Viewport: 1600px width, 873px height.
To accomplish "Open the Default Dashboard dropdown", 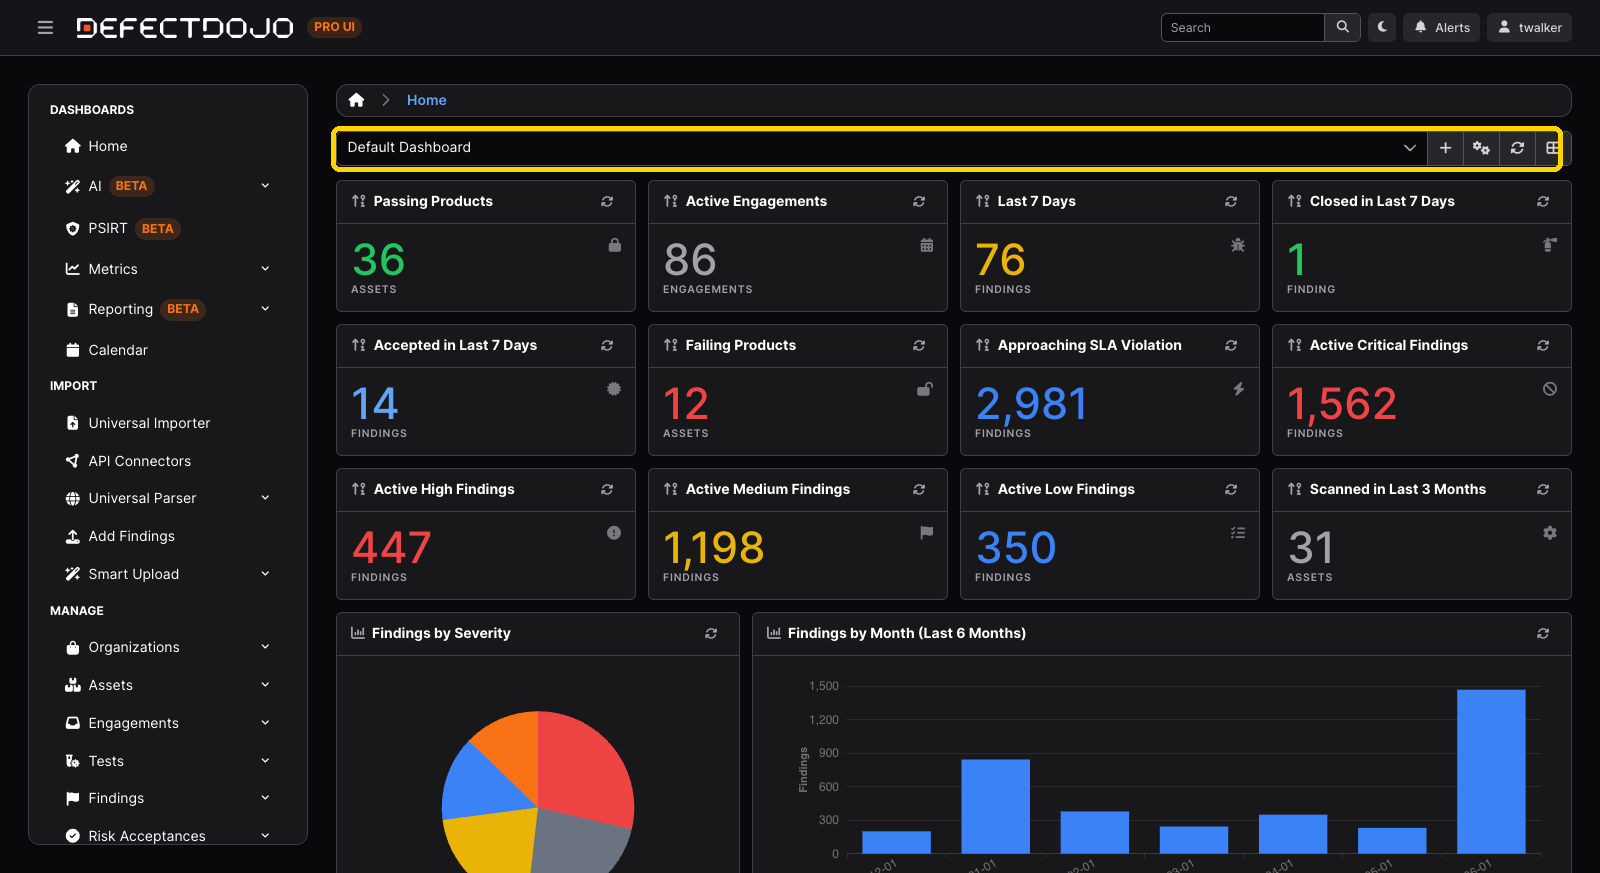I will point(881,147).
